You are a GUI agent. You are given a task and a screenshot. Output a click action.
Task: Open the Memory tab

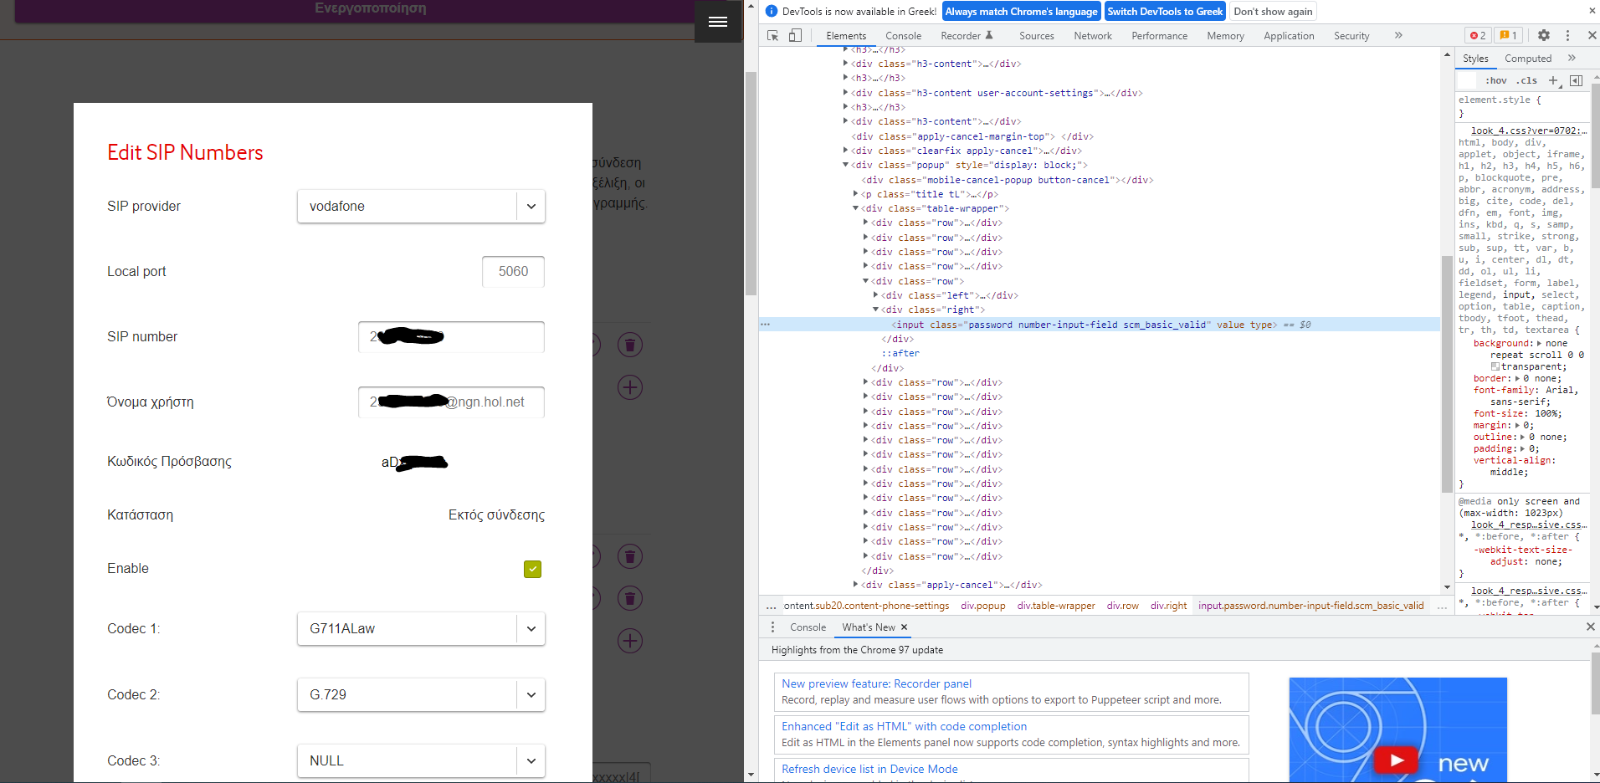[1225, 36]
